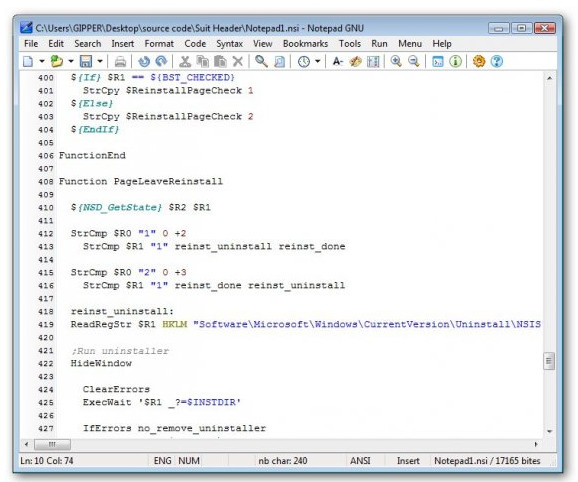Click the Zoom out icon

point(414,61)
